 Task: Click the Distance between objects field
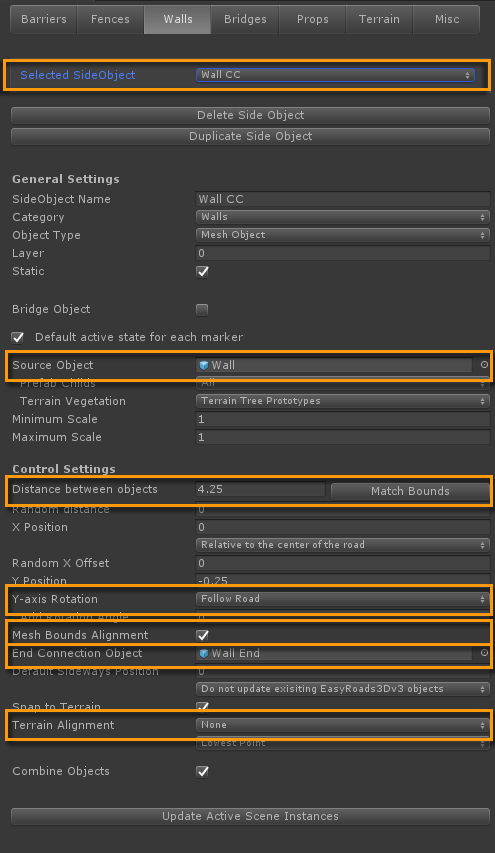[260, 489]
